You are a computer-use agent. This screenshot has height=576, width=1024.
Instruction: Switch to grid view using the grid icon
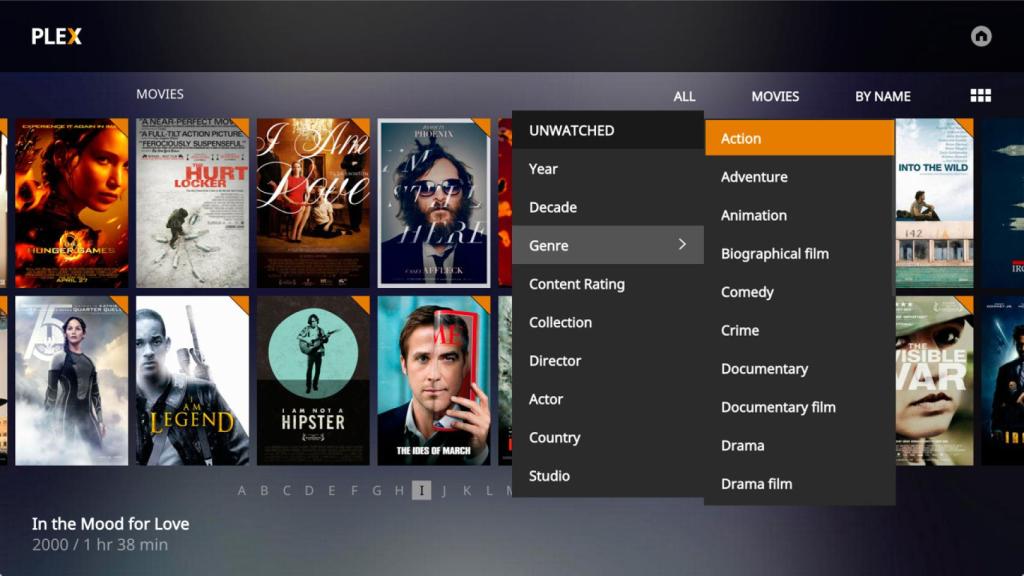click(981, 95)
